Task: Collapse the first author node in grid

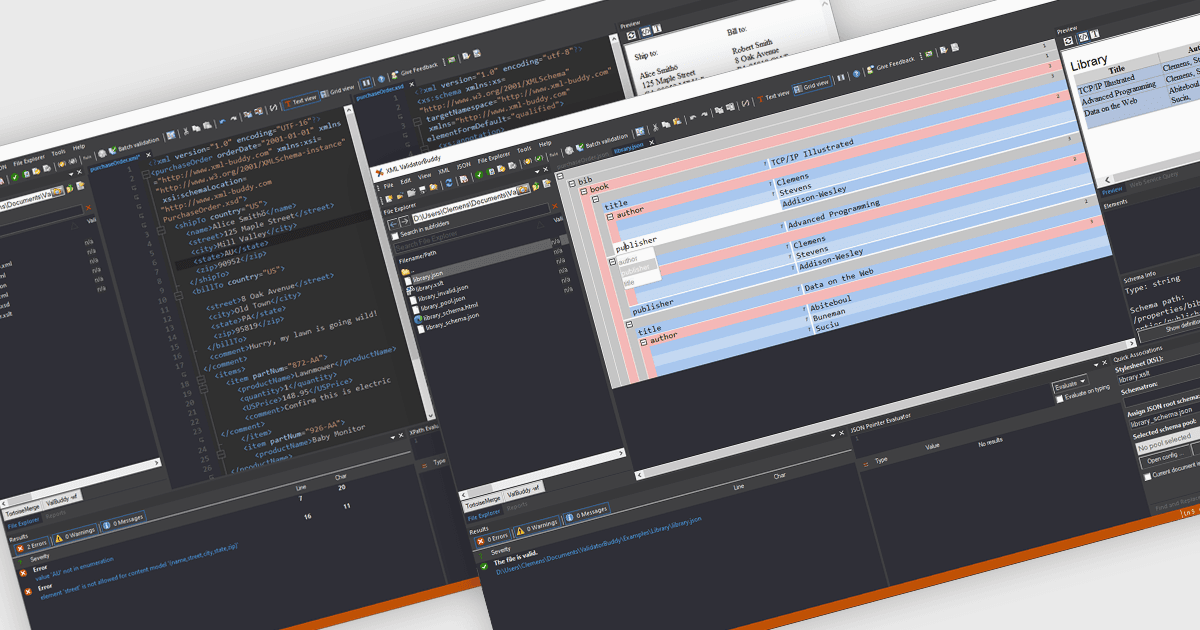Action: coord(610,217)
